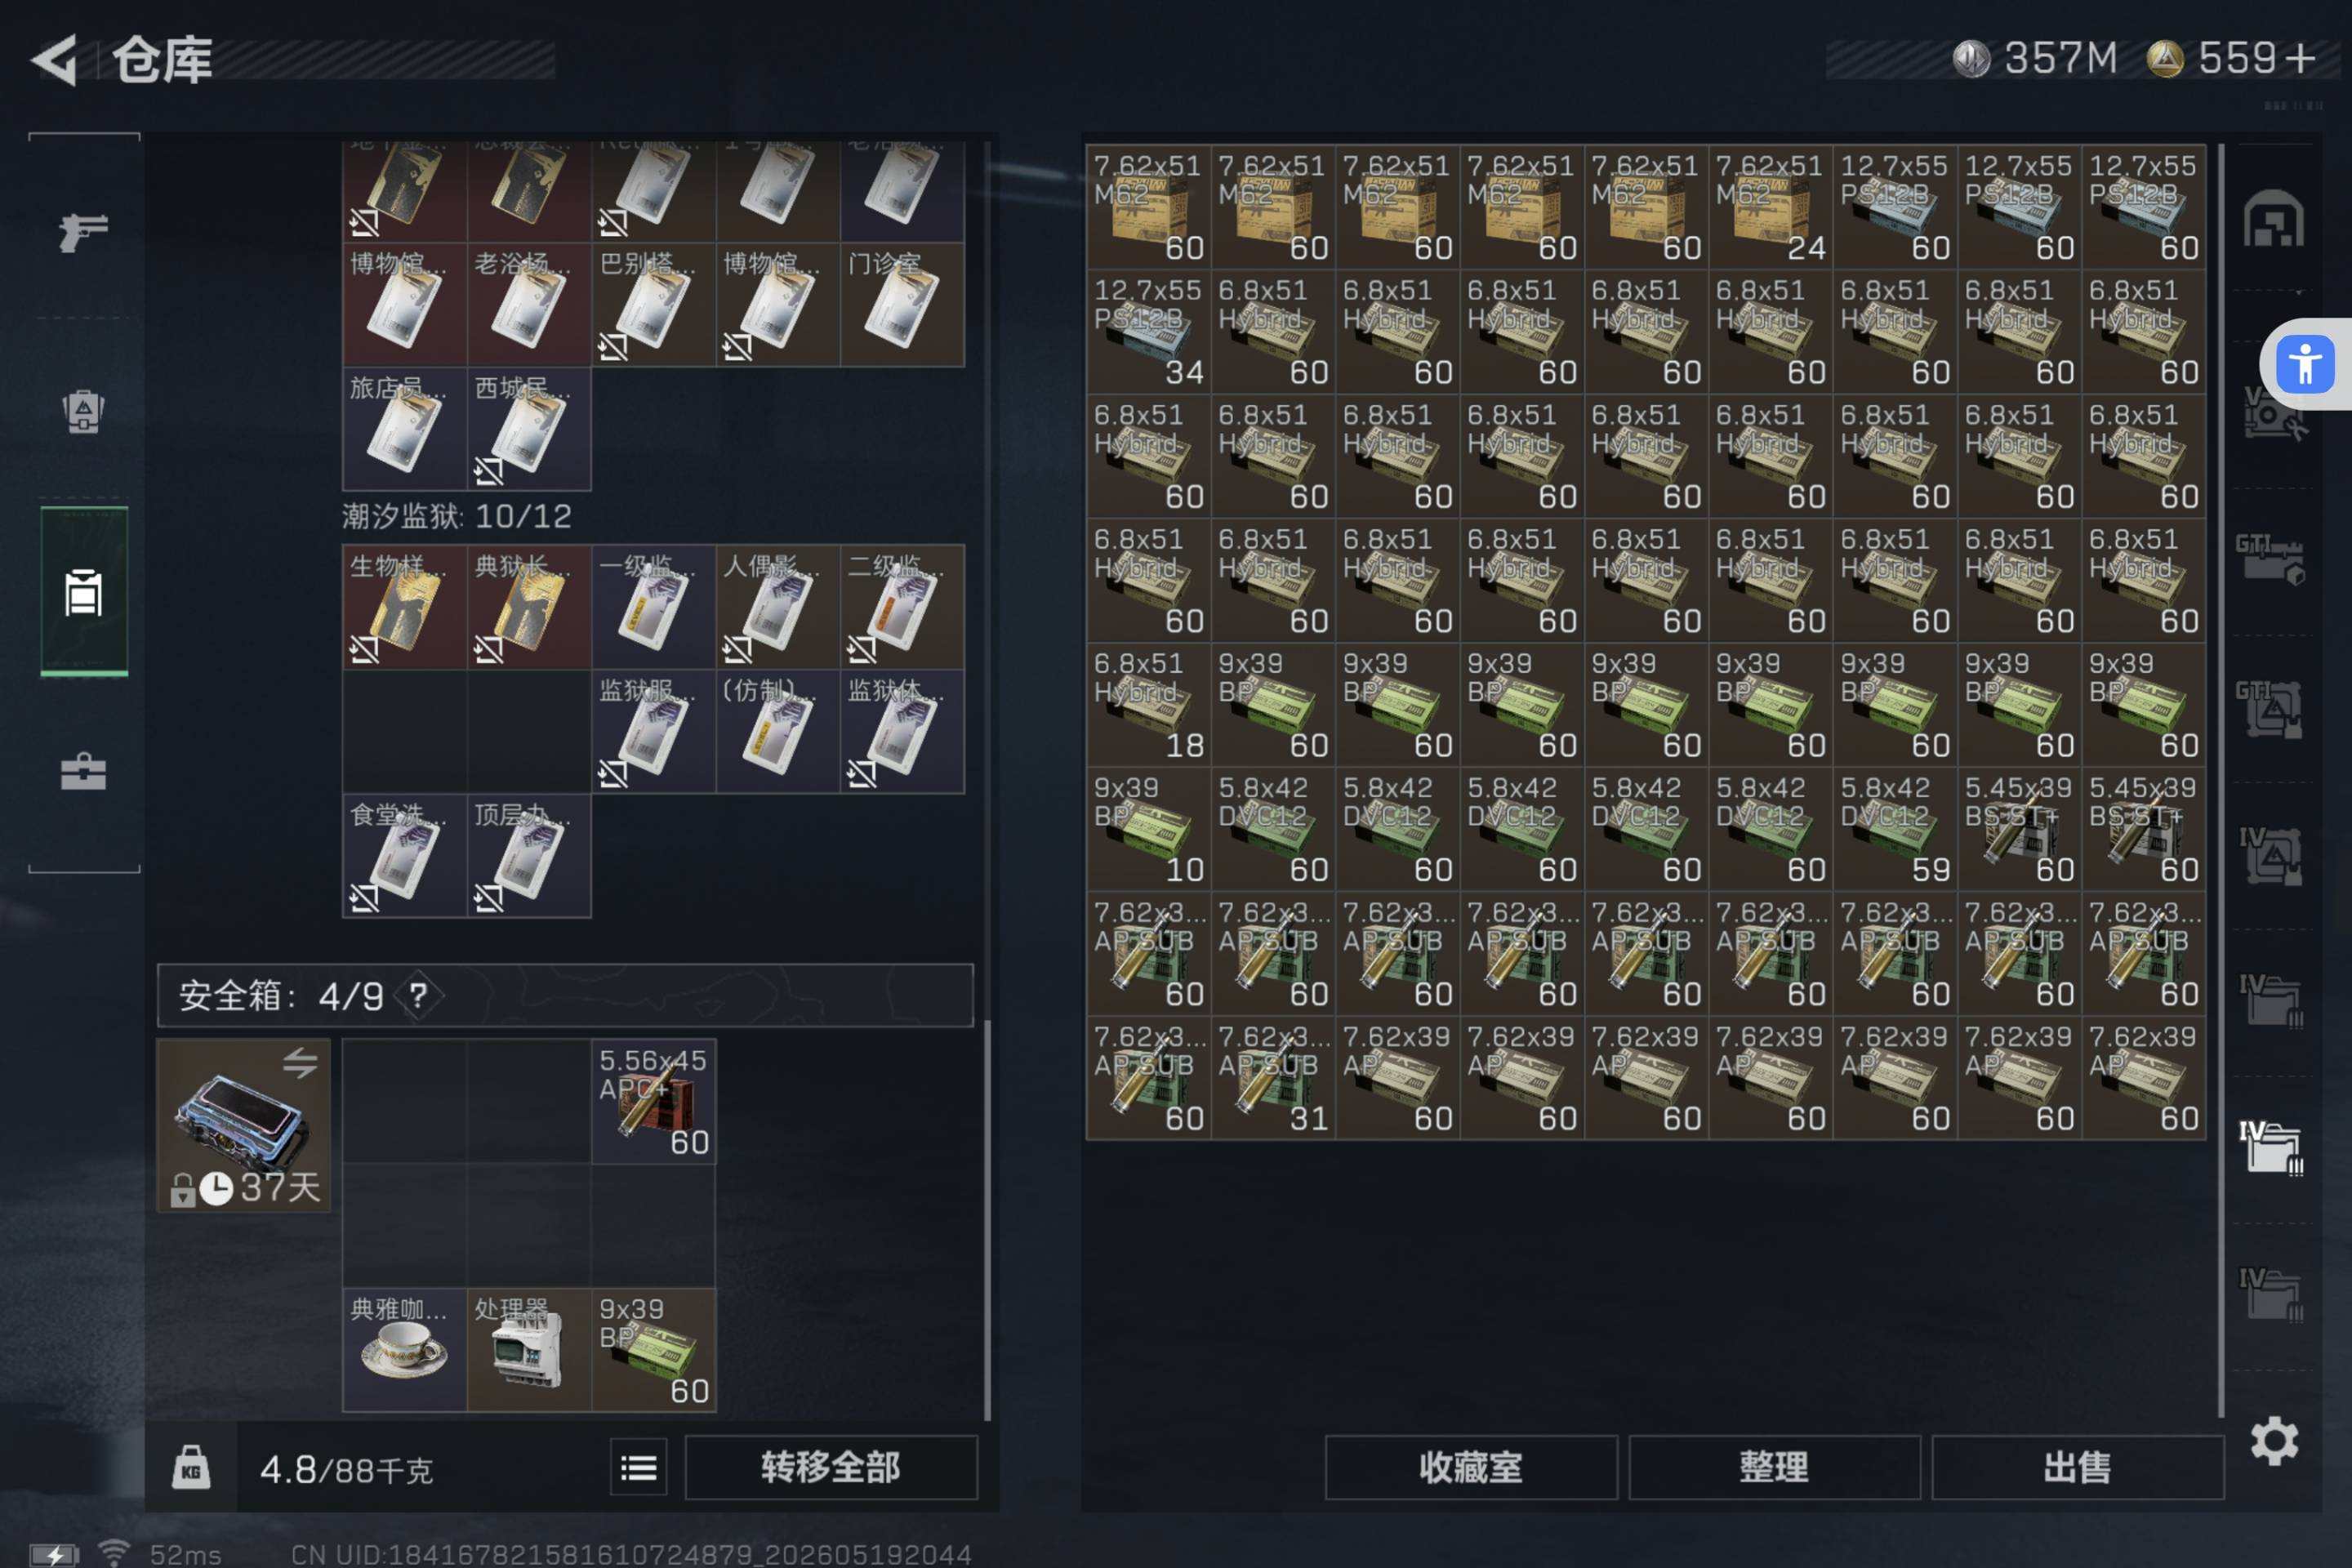Tap the Wi-Fi signal icon

[x=114, y=1553]
